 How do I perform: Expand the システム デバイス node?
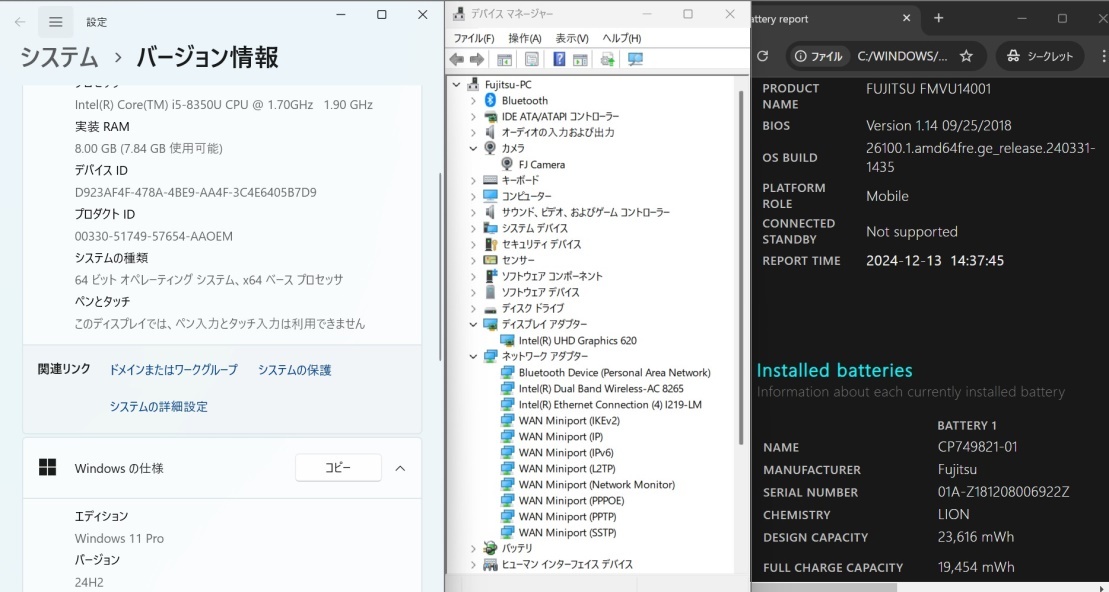click(473, 228)
